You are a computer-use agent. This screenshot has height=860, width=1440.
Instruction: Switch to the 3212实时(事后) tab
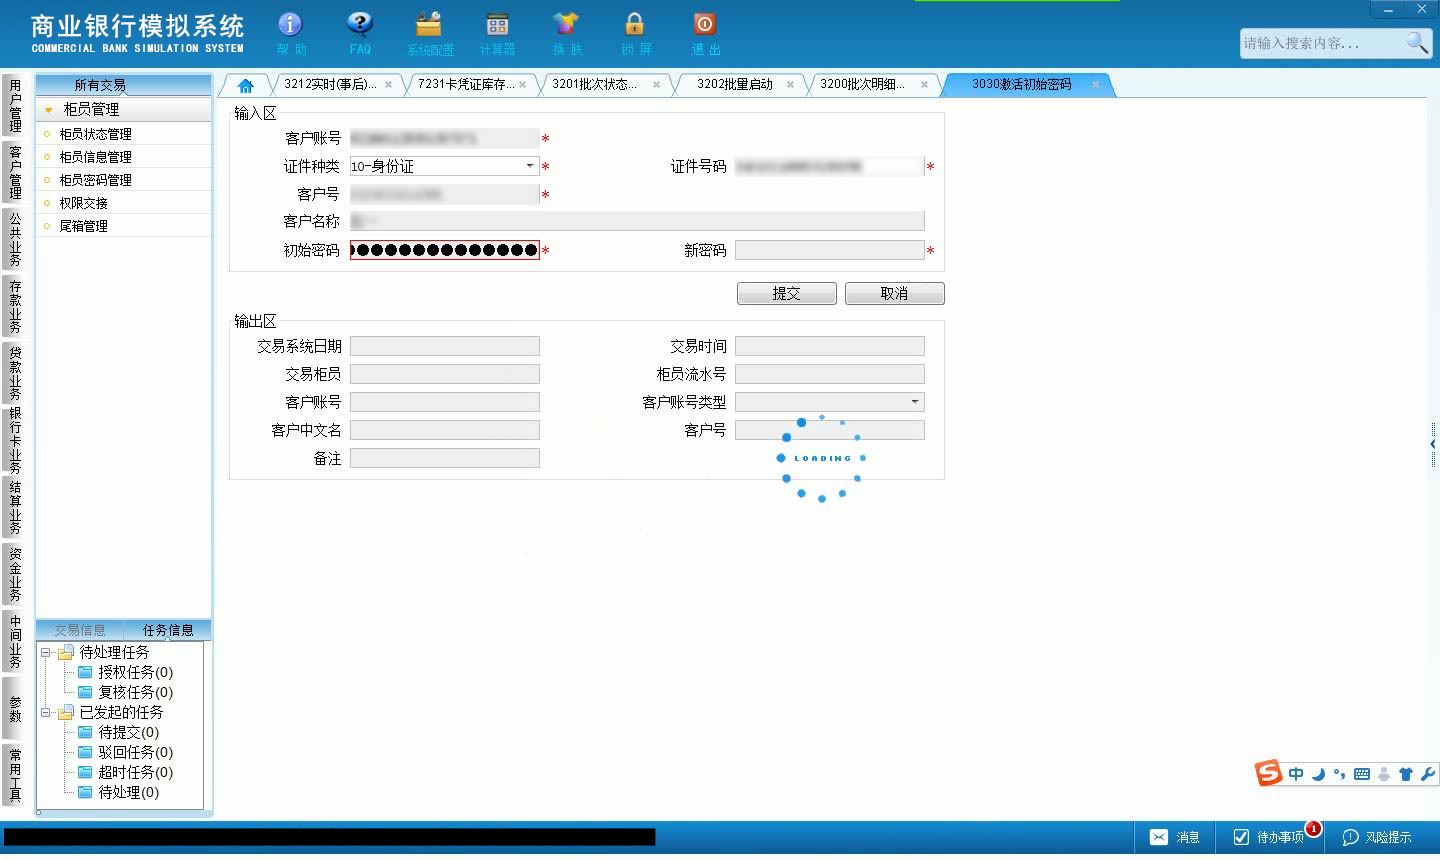[x=331, y=85]
